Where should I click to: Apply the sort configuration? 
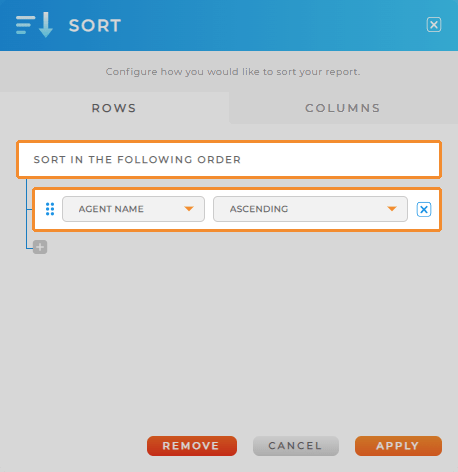coord(398,446)
